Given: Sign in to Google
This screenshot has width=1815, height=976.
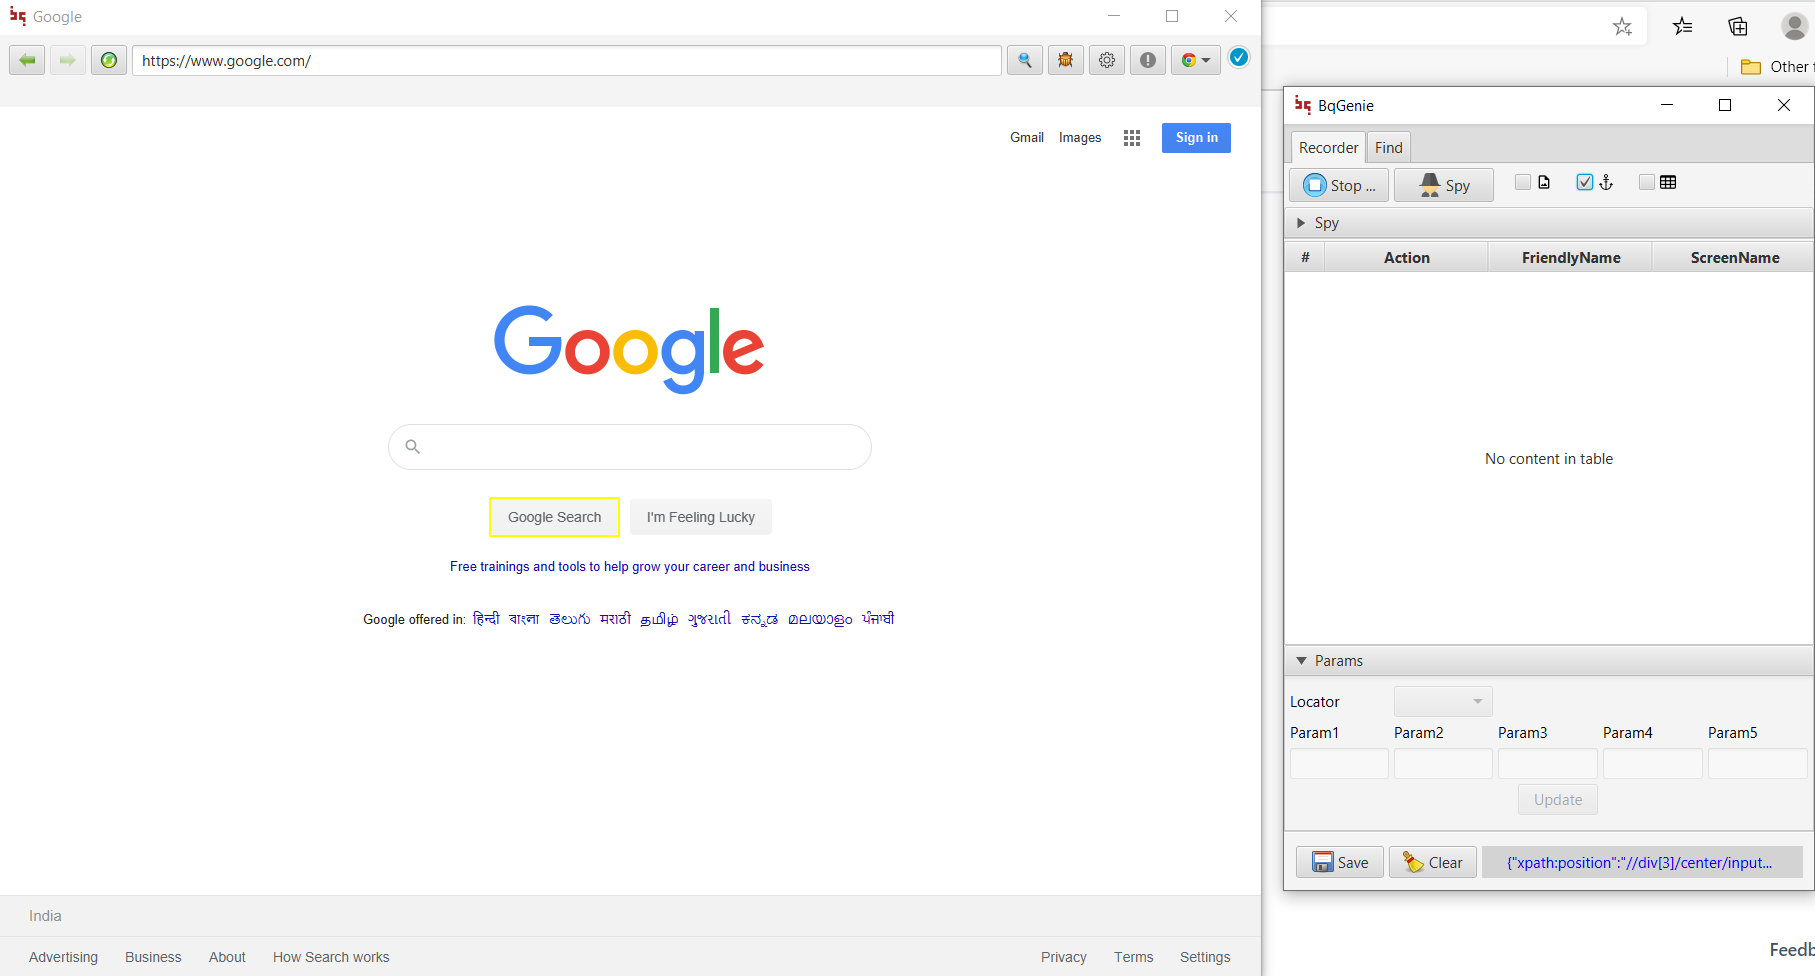Looking at the screenshot, I should click(x=1196, y=138).
